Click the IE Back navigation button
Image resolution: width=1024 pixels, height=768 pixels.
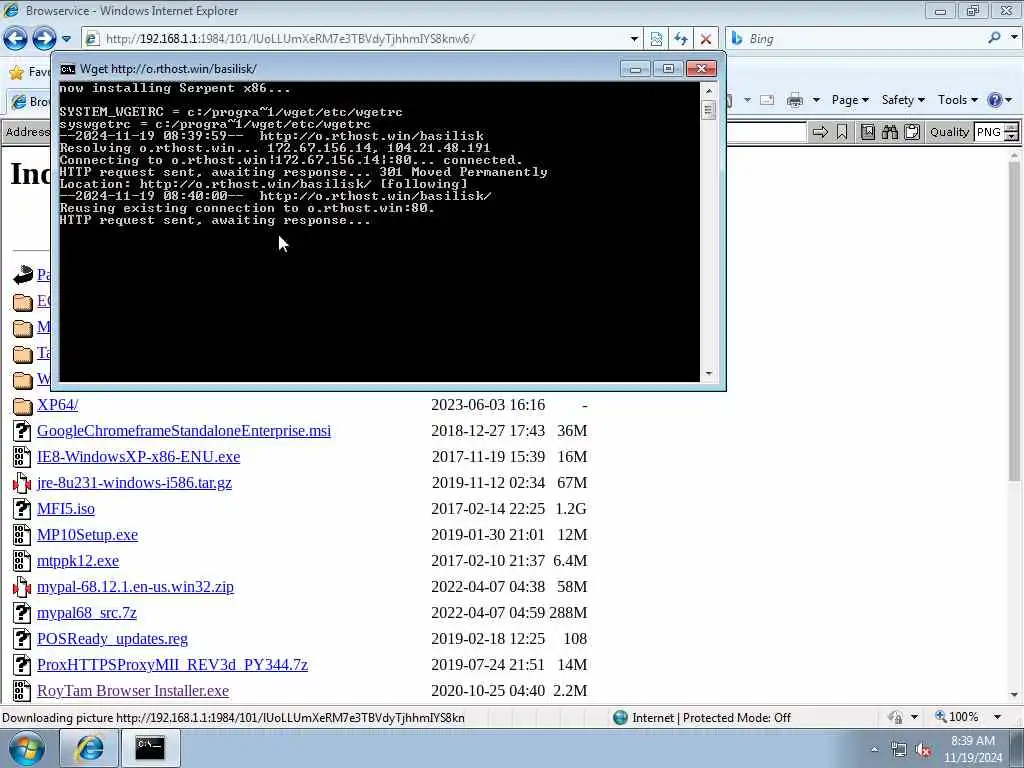16,39
